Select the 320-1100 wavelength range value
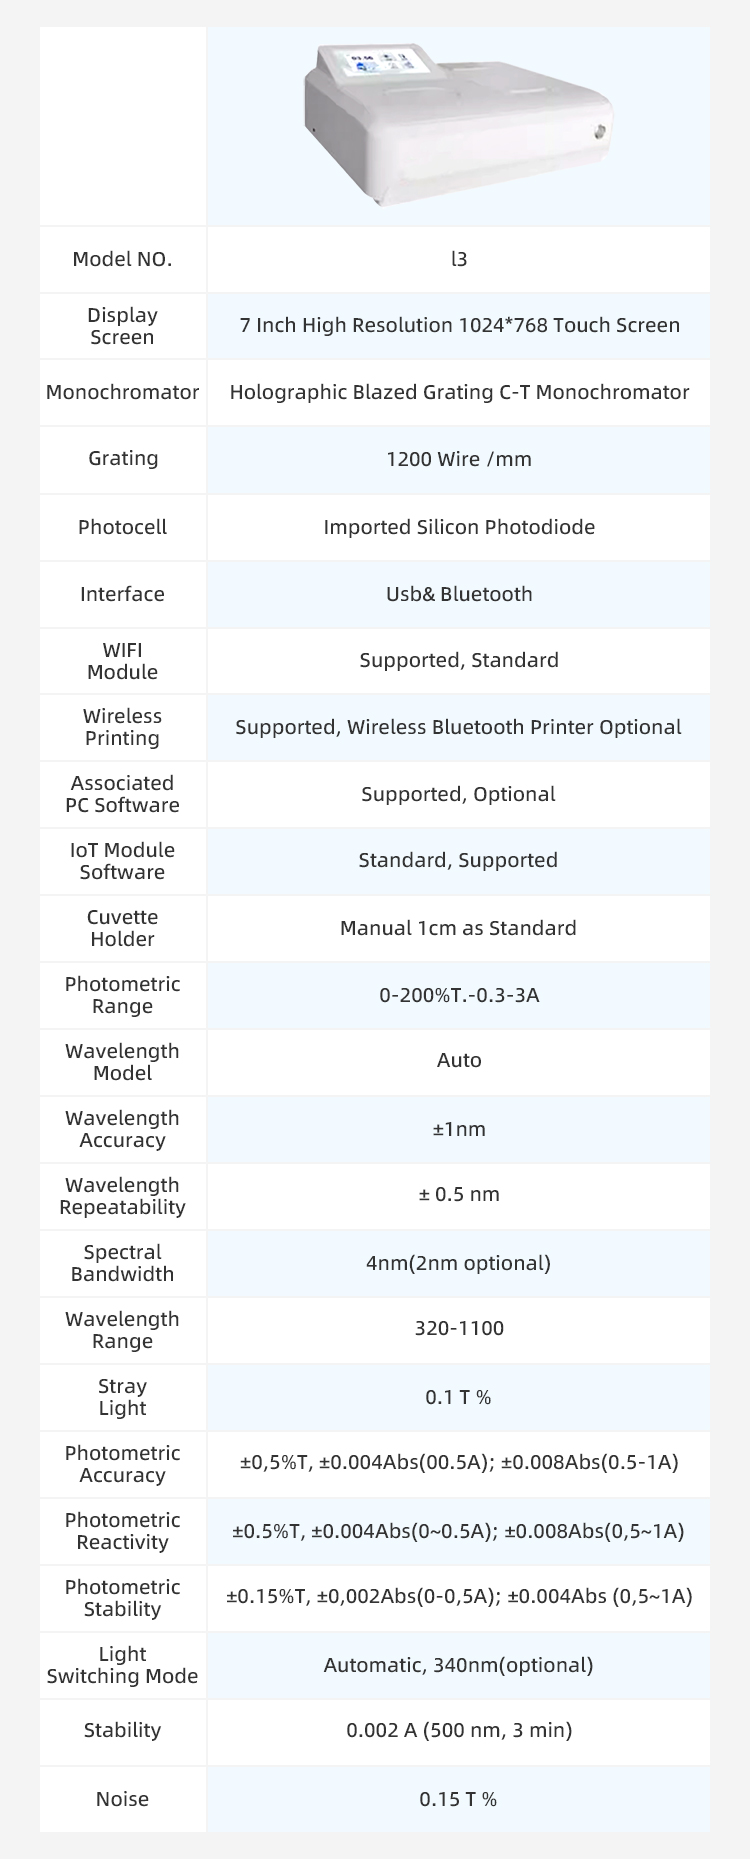 (x=459, y=1328)
